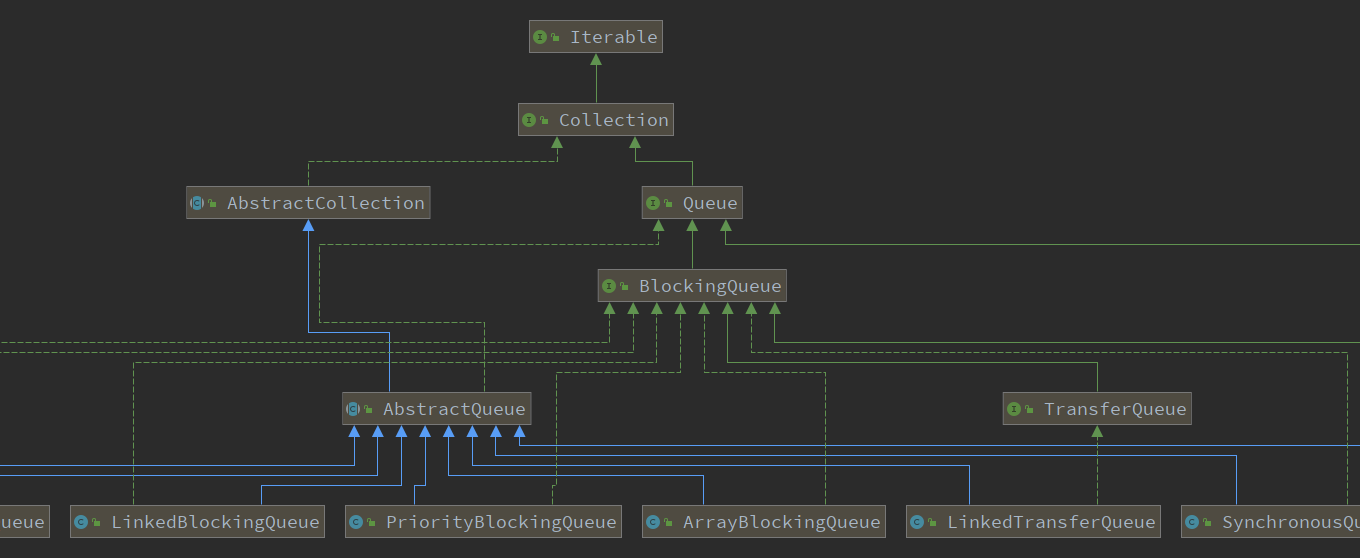Image resolution: width=1360 pixels, height=558 pixels.
Task: Click the class icon beside ArrayBlockingQueue
Action: coord(653,523)
